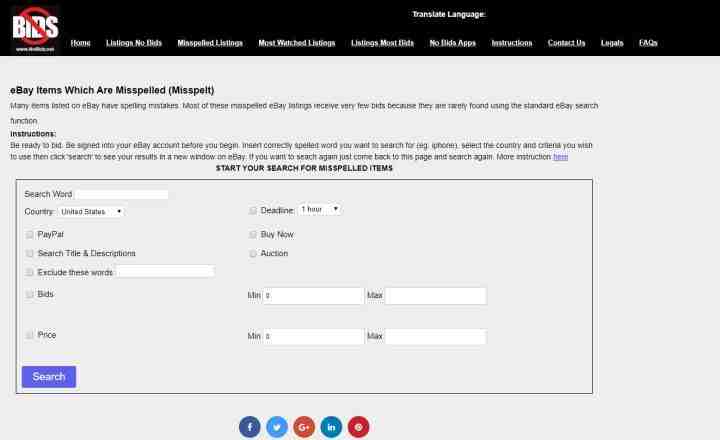This screenshot has height=440, width=720.
Task: Click the Price Max input field
Action: tap(435, 337)
